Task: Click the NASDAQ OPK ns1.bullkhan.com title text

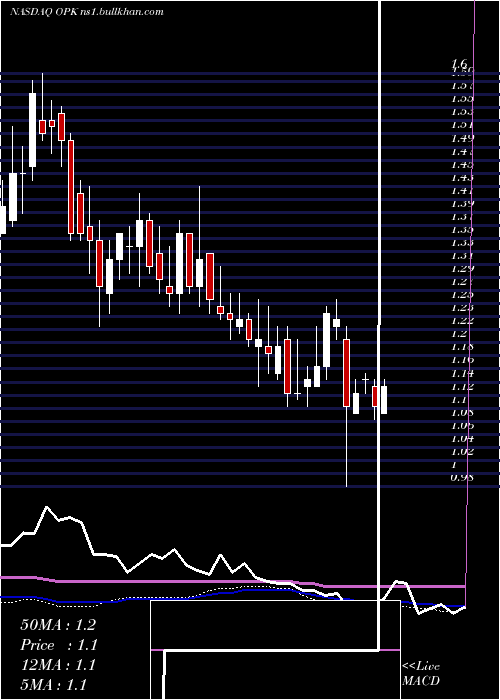Action: point(87,12)
